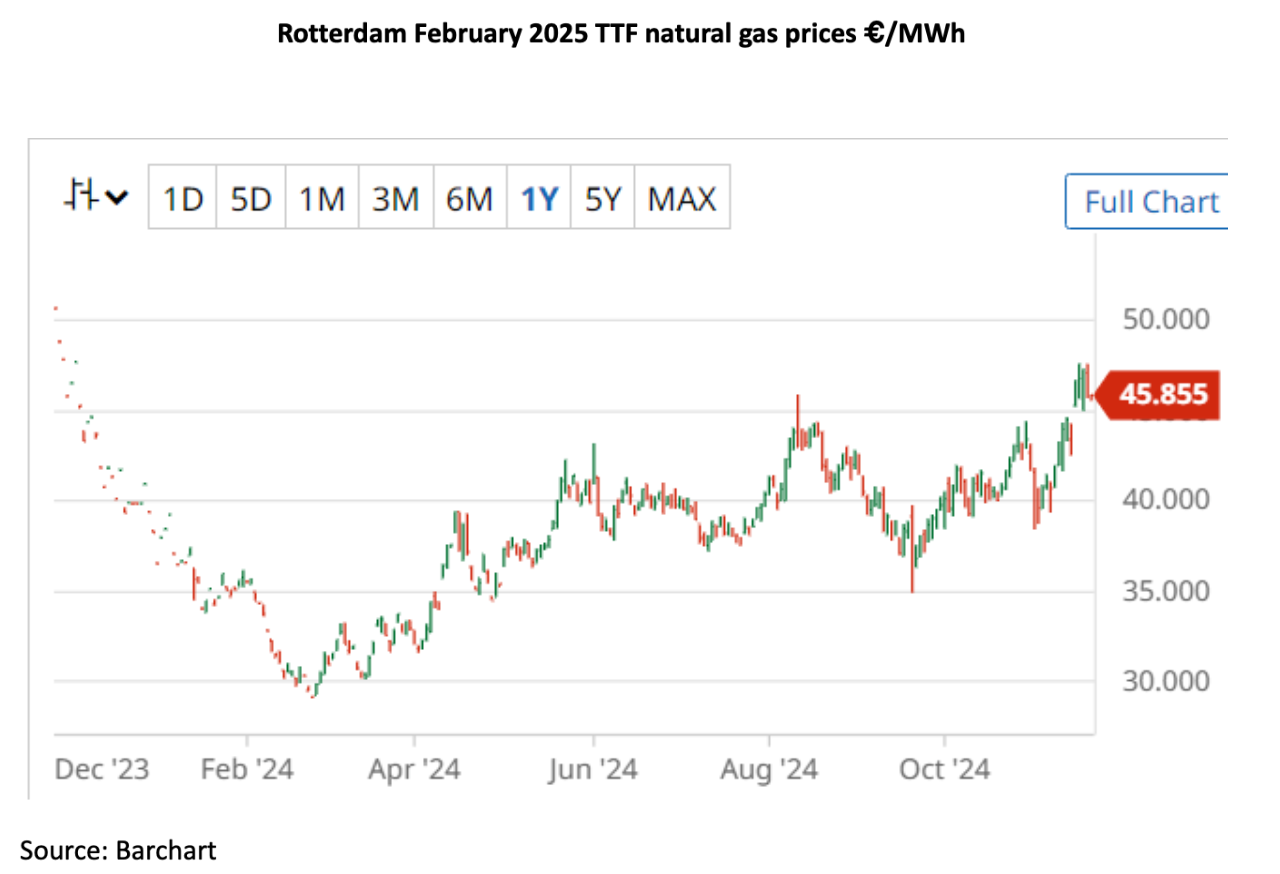Click the Dec '23 date label
Screen dimensions: 1280x874
pyautogui.click(x=102, y=770)
